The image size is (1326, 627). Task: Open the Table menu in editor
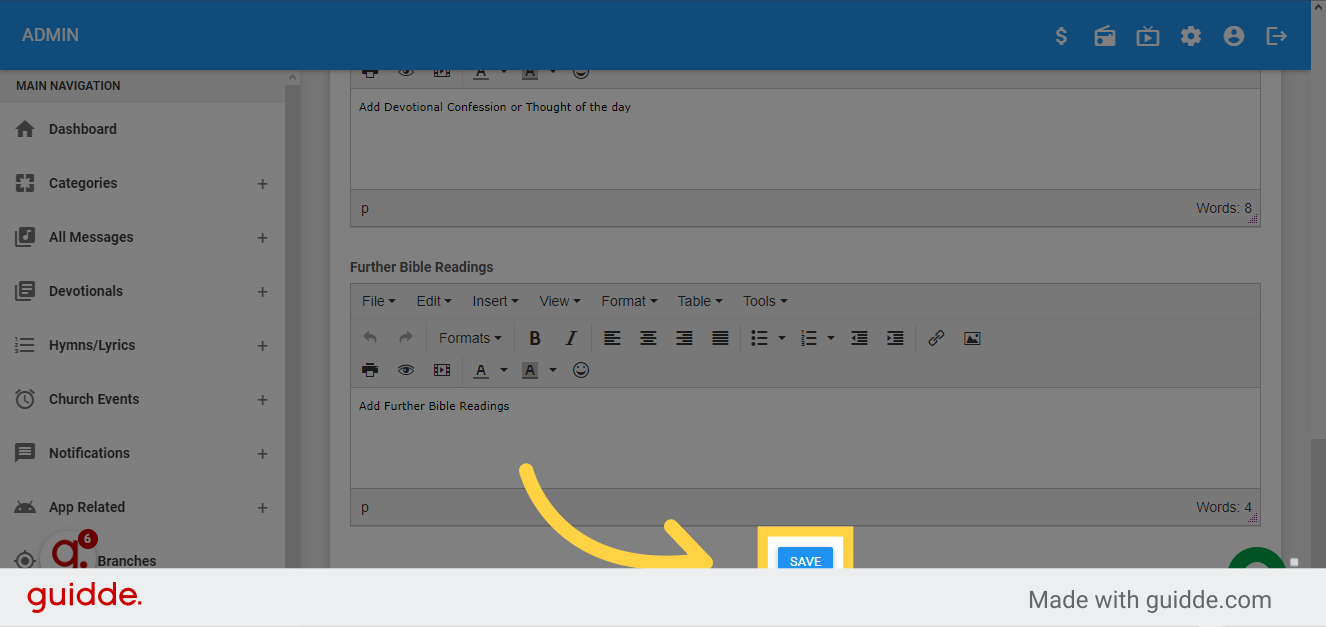tap(699, 301)
